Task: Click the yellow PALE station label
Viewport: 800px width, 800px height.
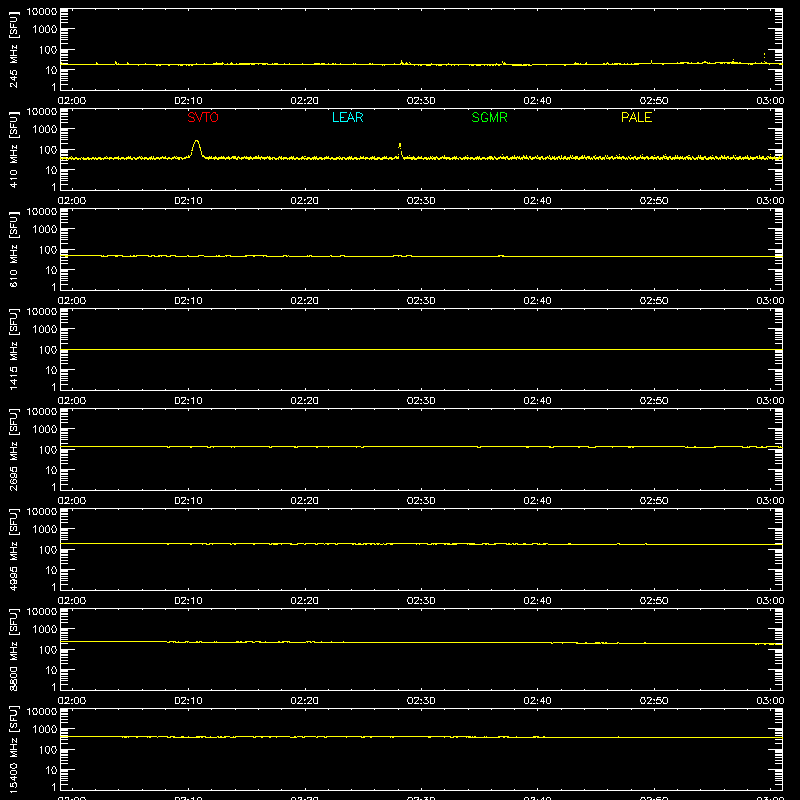Action: (x=636, y=117)
